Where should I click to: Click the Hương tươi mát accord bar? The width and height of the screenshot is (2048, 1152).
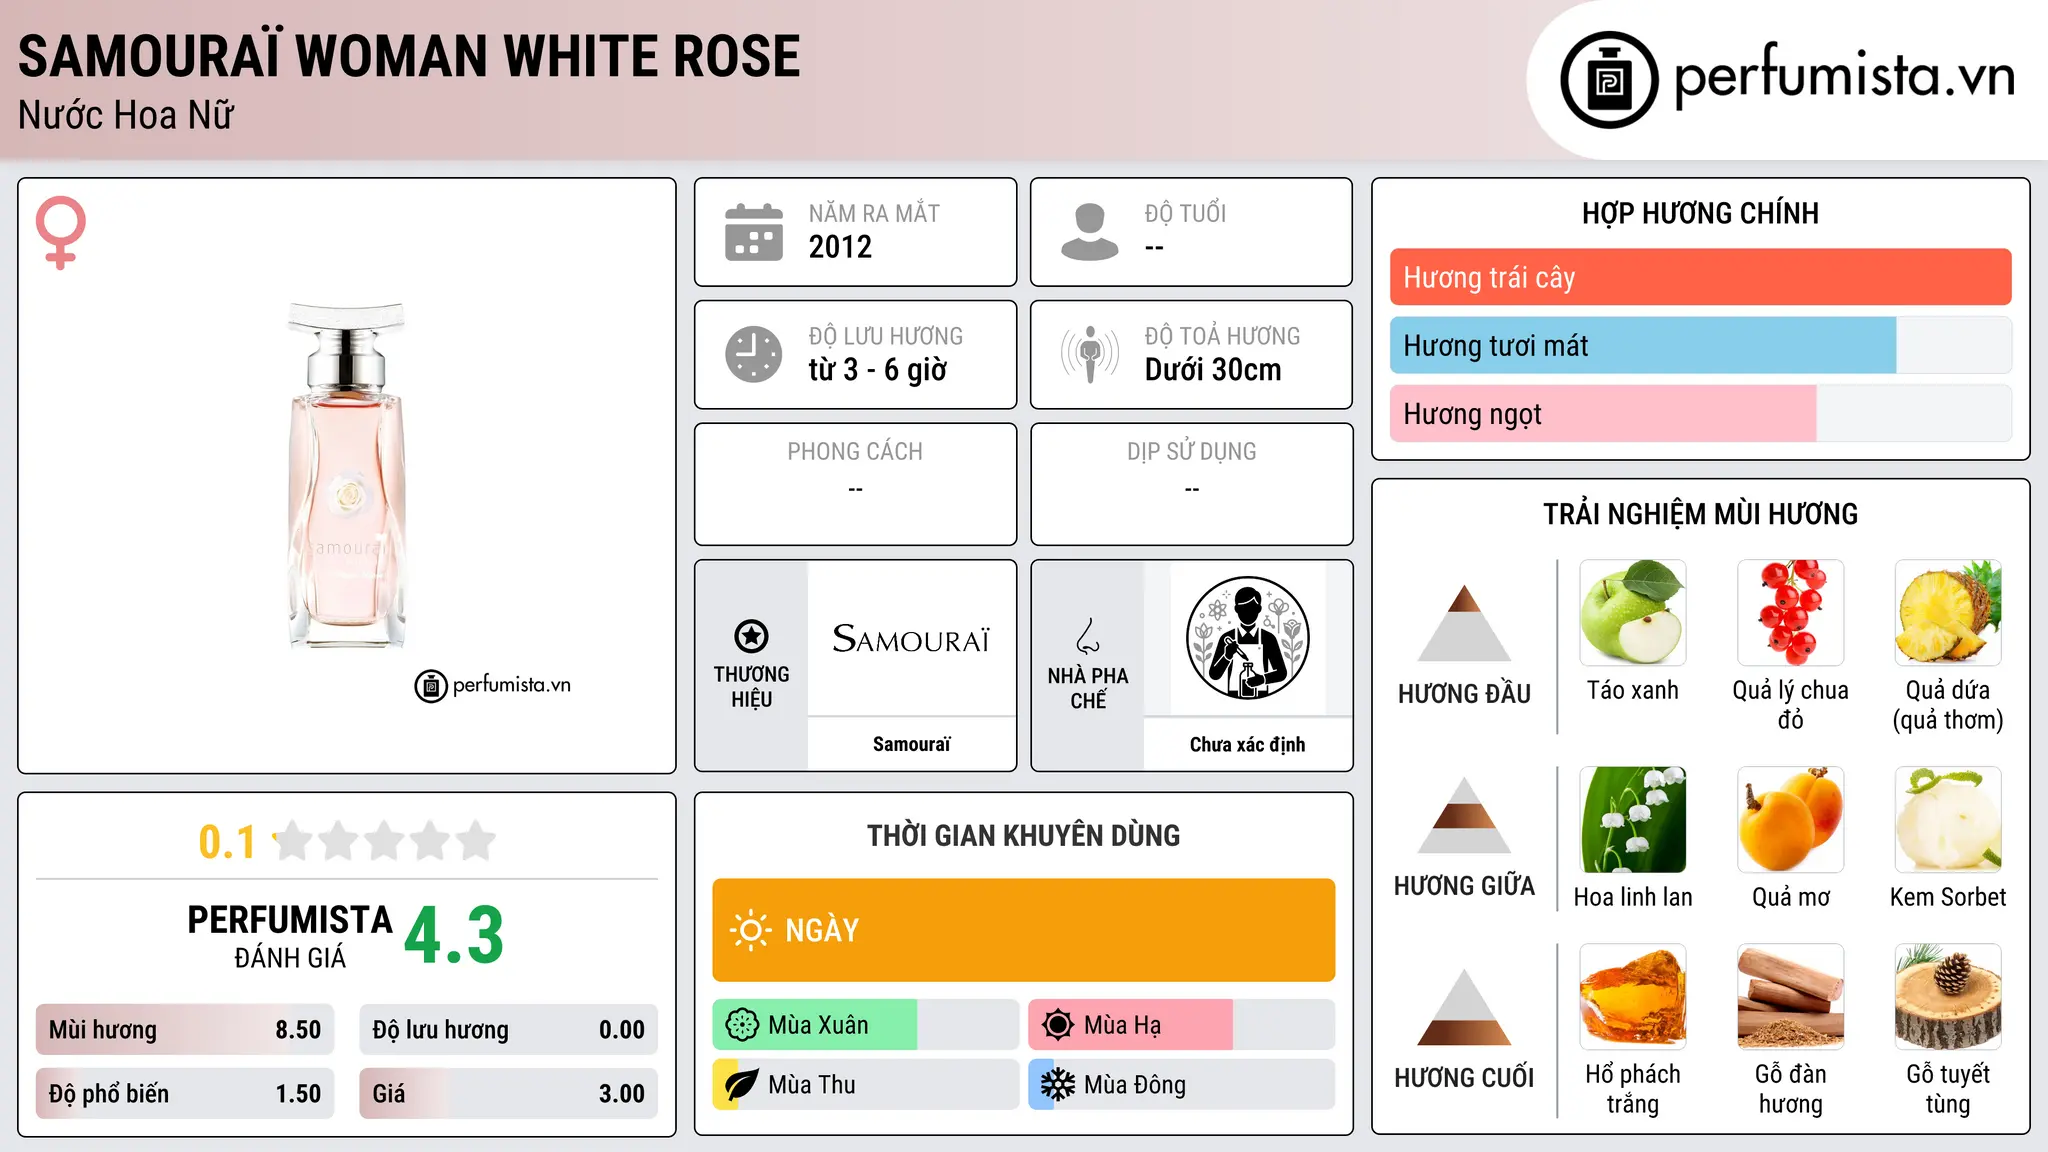coord(1701,345)
